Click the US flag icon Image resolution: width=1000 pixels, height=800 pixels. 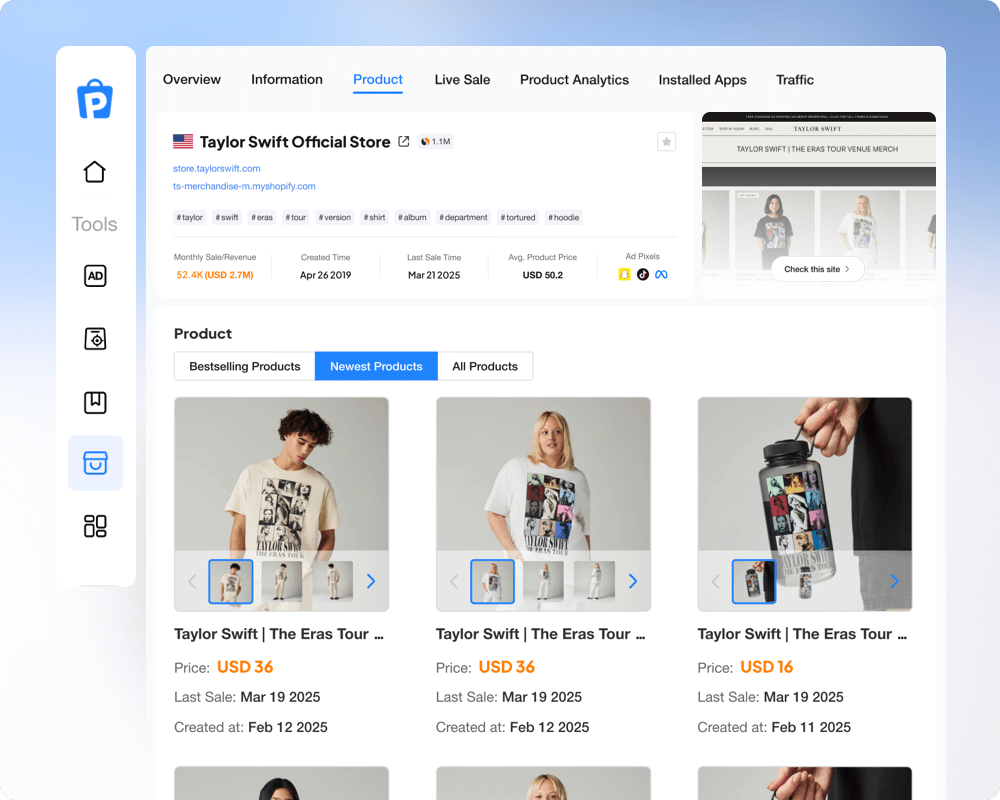click(x=183, y=142)
